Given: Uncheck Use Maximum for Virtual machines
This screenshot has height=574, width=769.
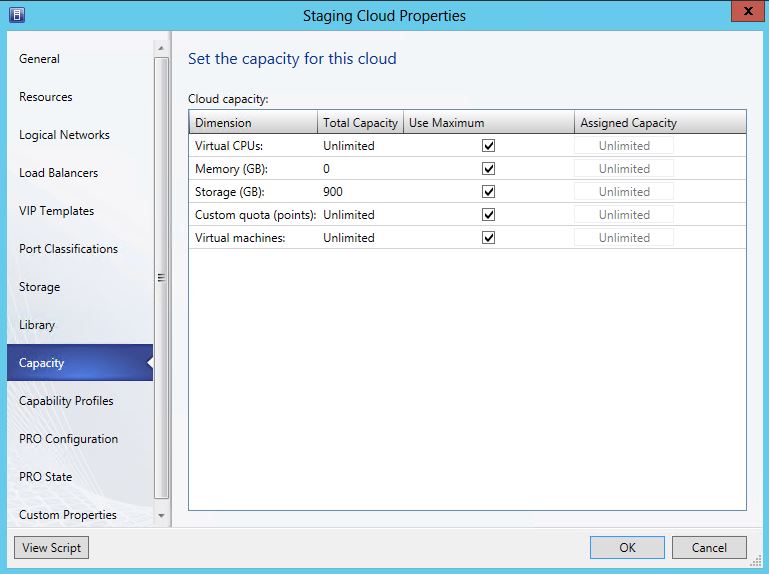Looking at the screenshot, I should click(x=489, y=238).
